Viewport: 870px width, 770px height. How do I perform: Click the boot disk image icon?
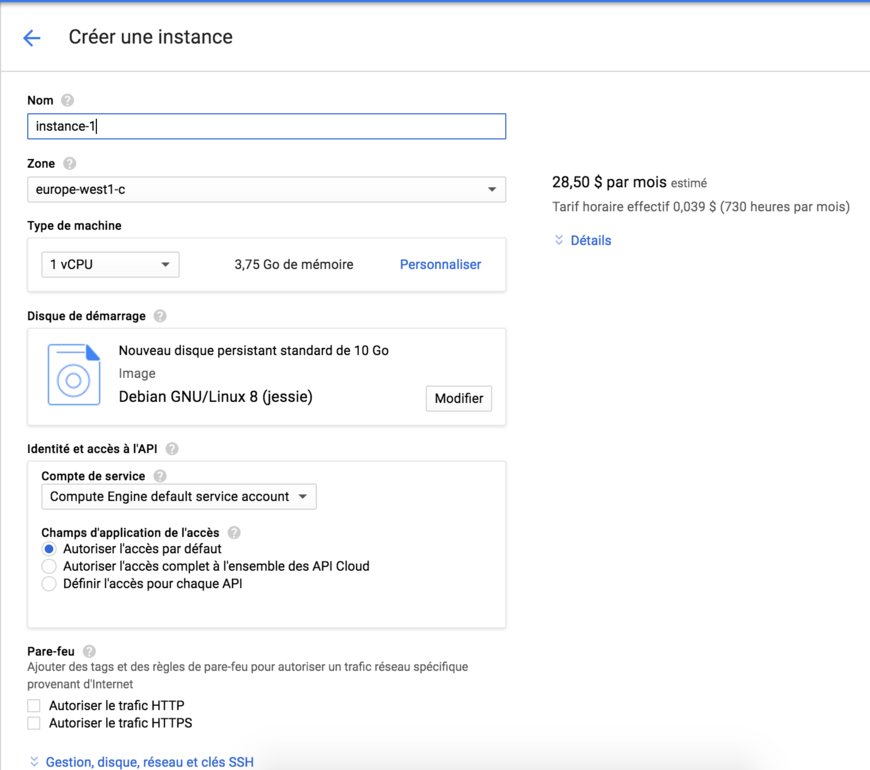[74, 376]
